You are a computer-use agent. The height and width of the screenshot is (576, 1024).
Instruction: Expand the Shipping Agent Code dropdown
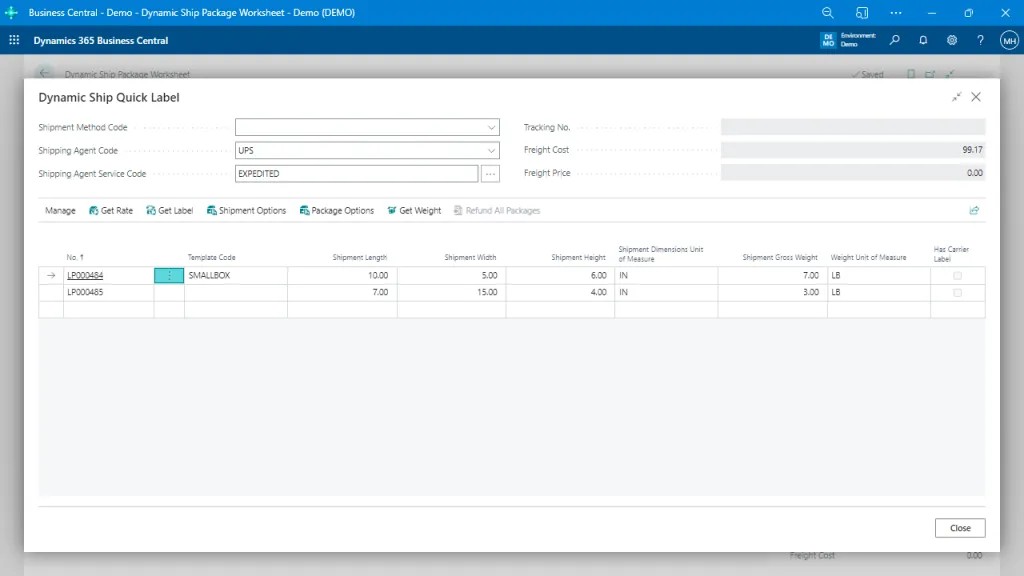pos(492,151)
